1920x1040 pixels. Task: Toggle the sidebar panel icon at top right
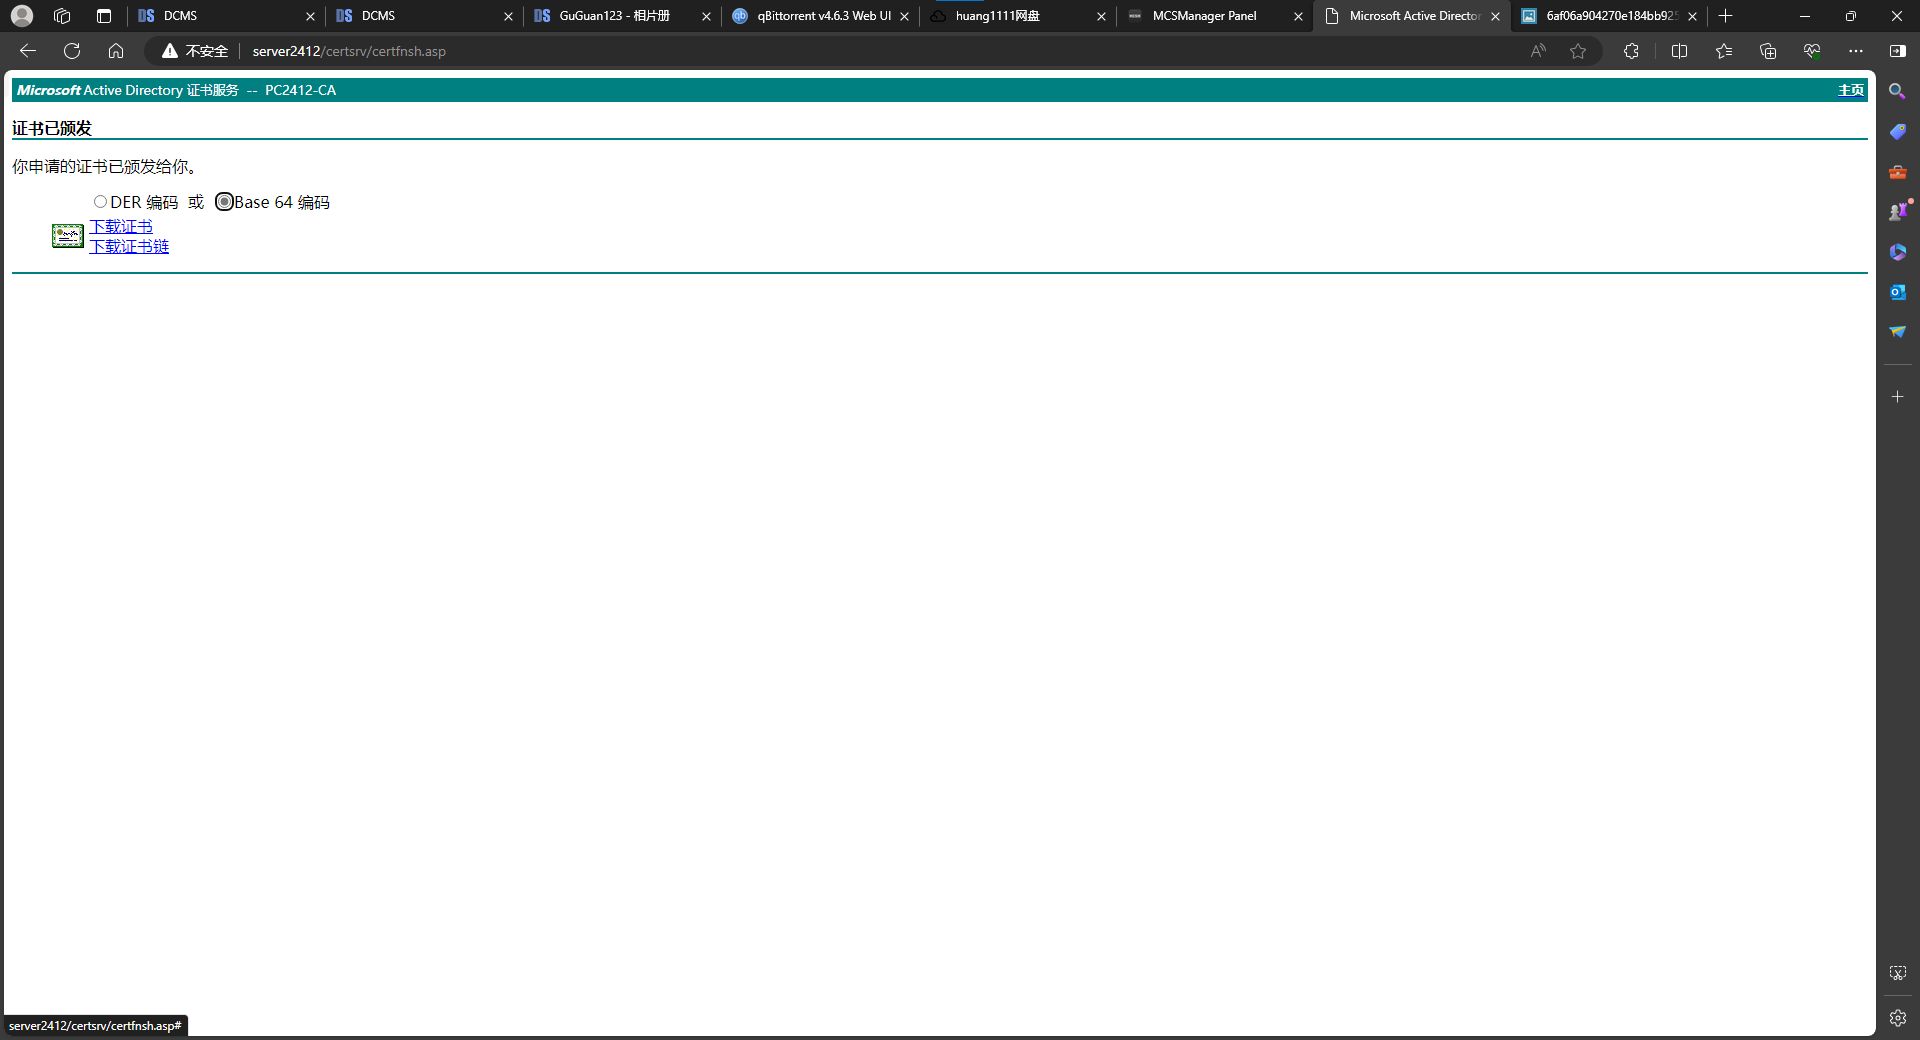click(1898, 51)
